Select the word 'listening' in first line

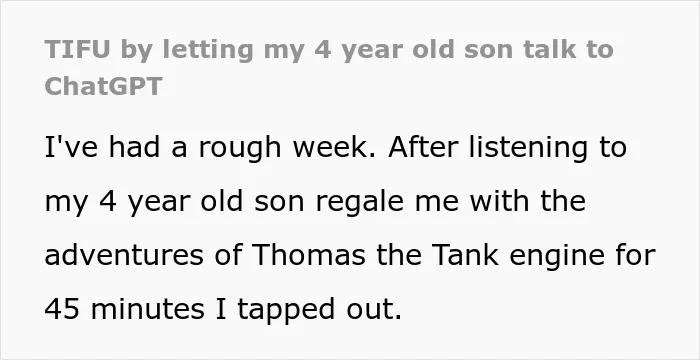pos(528,149)
